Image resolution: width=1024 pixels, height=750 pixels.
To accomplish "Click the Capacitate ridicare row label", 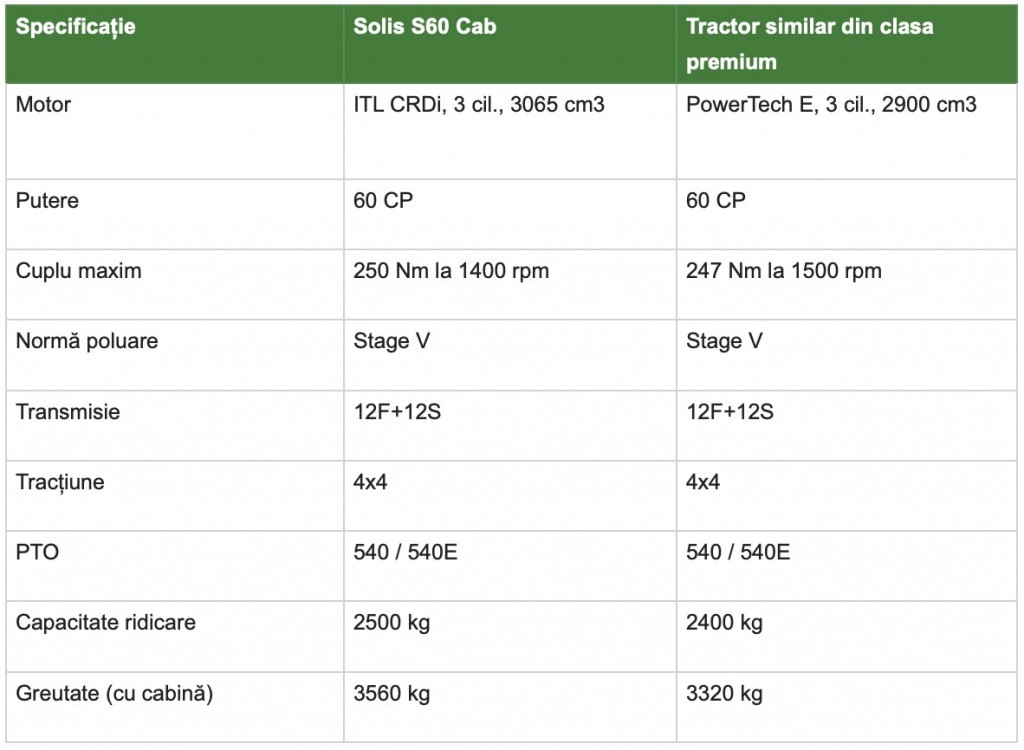I will (x=106, y=622).
